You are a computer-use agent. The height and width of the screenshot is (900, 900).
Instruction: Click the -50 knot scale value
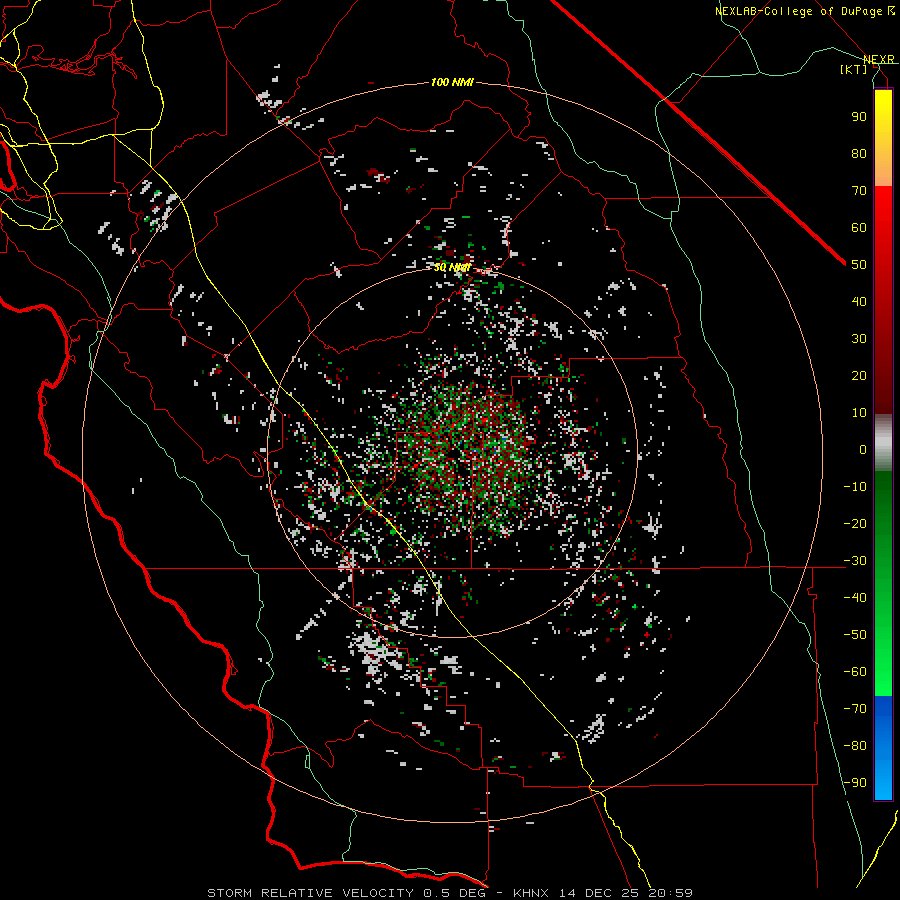click(855, 635)
